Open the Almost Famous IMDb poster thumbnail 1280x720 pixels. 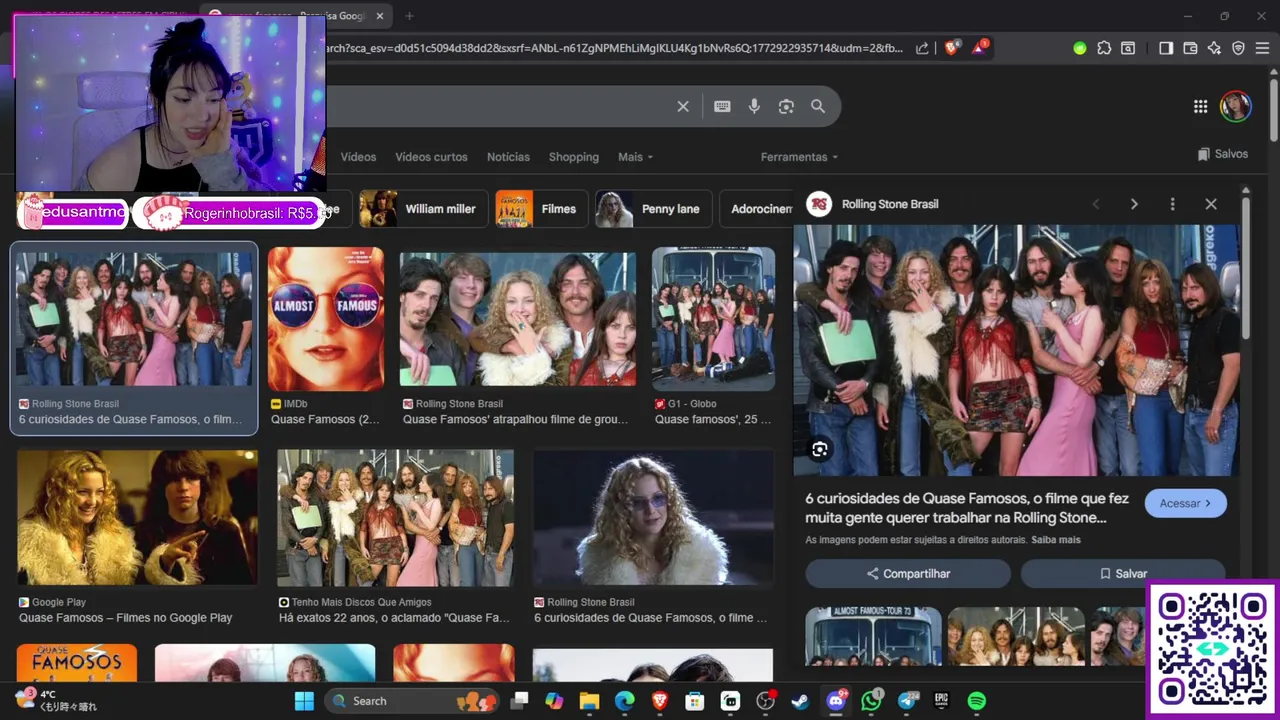click(x=326, y=319)
